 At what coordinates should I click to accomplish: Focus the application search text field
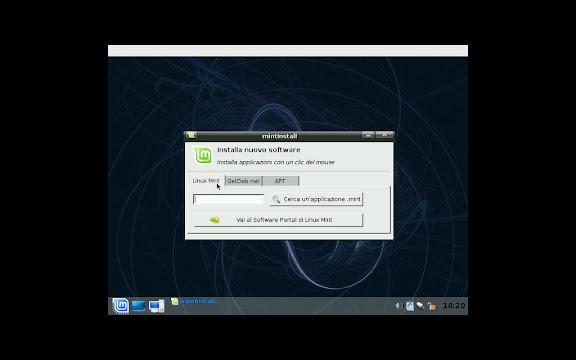pyautogui.click(x=228, y=199)
